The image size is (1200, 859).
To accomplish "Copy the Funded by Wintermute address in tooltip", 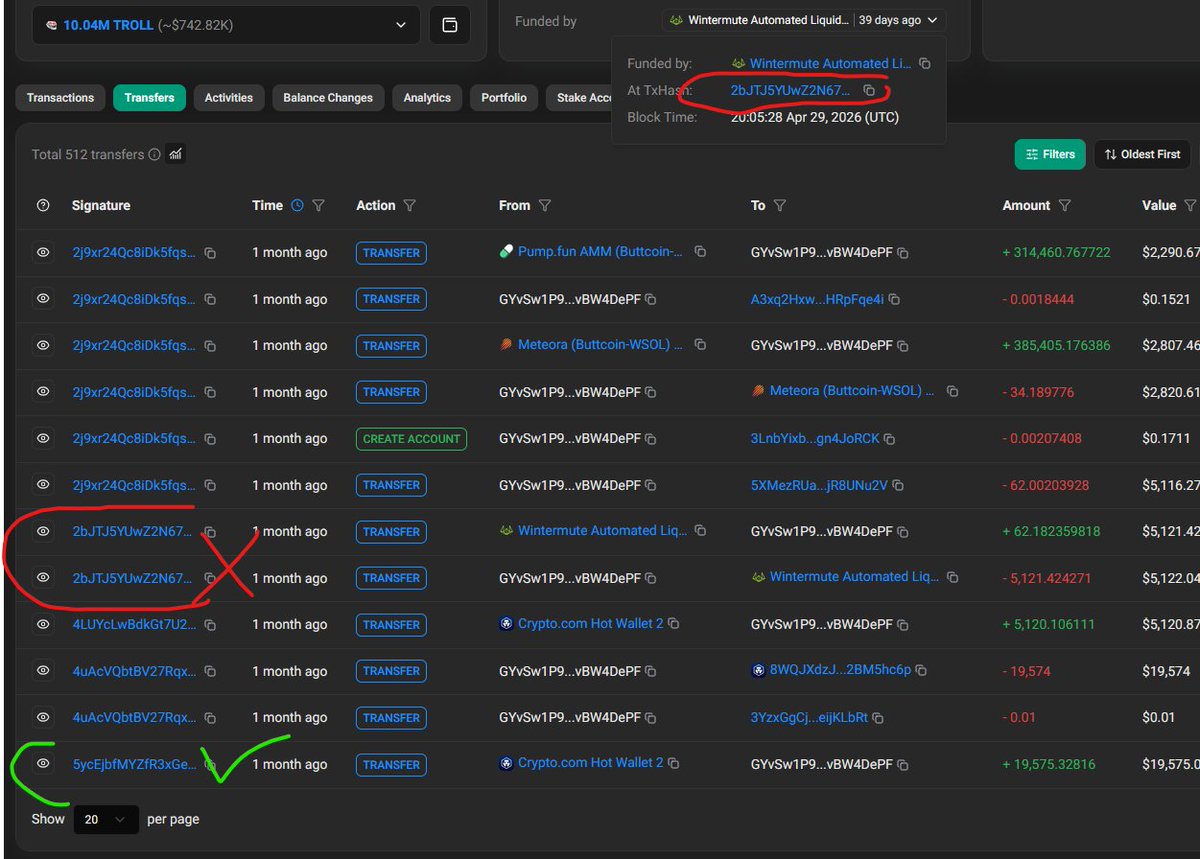I will 925,64.
